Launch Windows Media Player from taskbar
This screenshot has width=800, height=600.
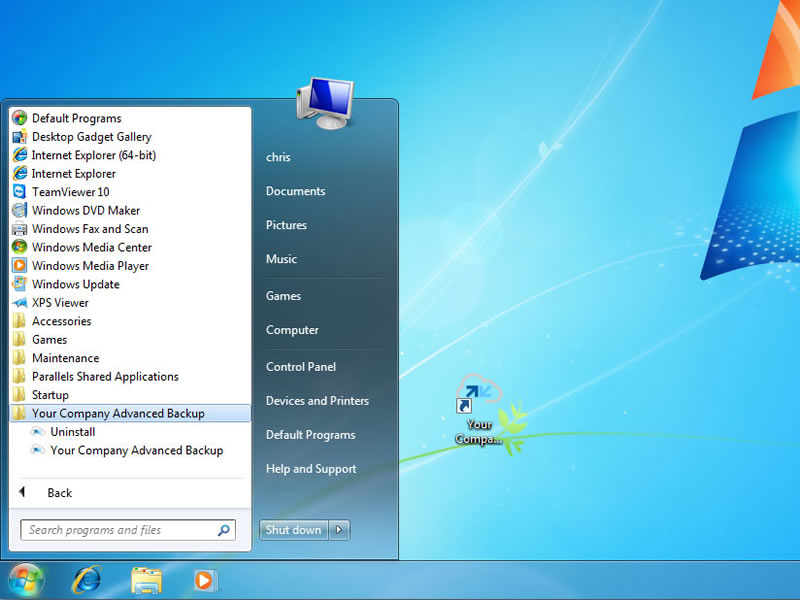[x=205, y=581]
